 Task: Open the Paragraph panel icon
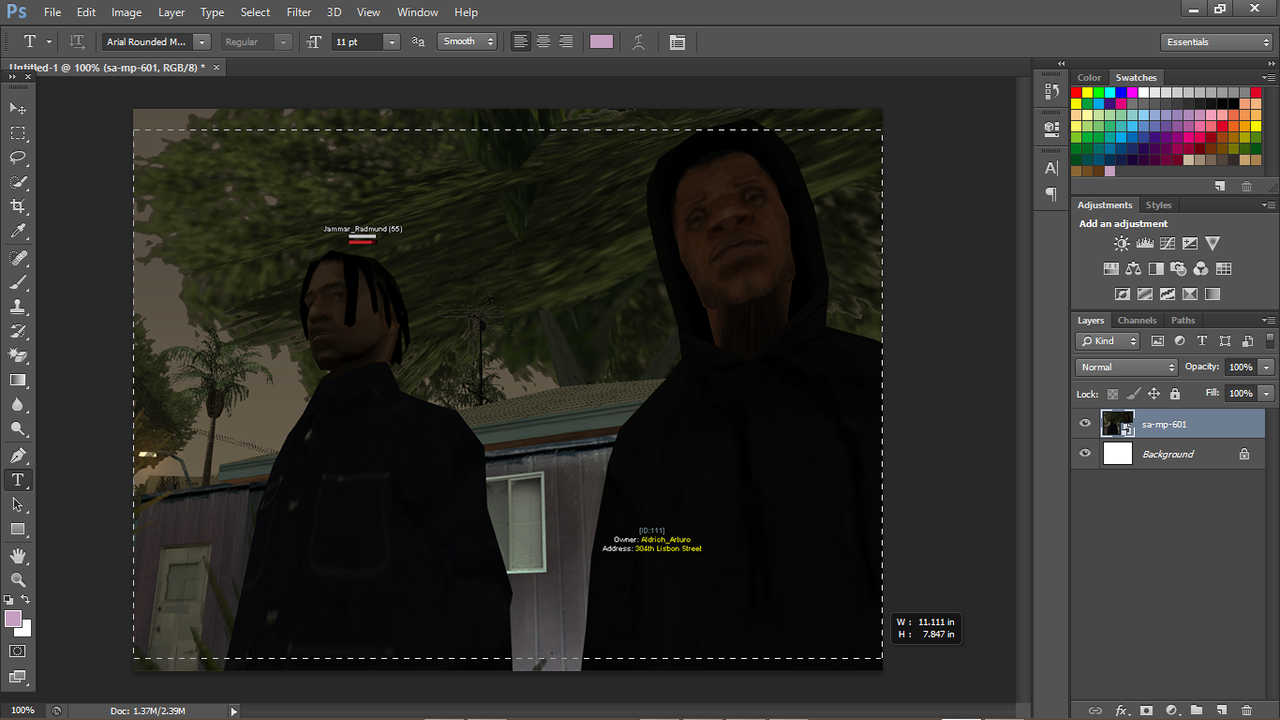click(x=1051, y=194)
